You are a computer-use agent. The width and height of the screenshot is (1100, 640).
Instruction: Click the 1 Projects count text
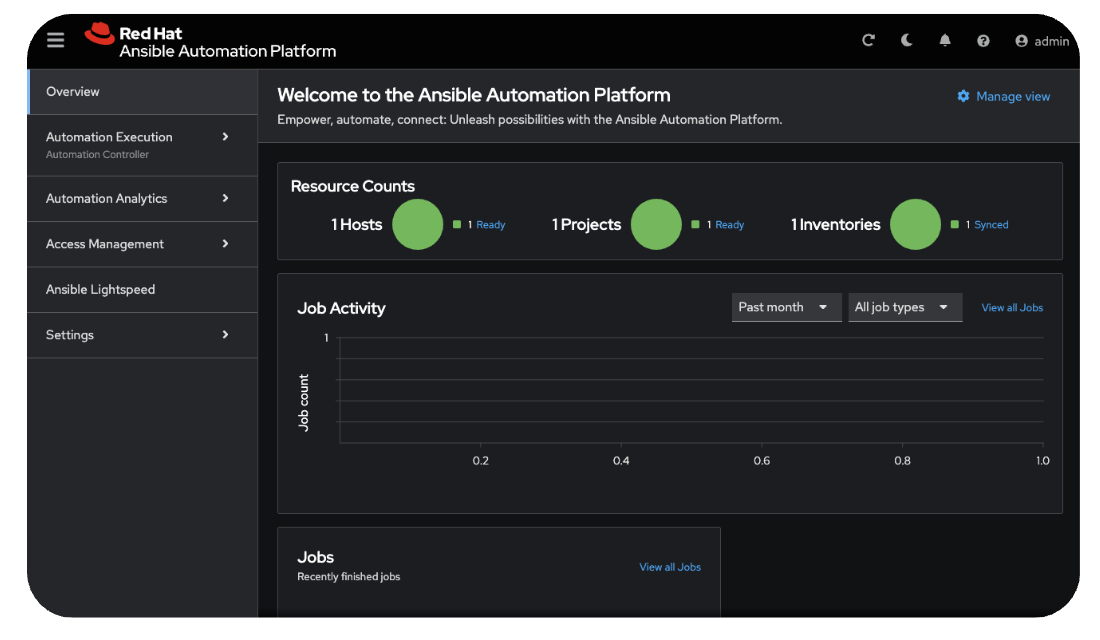[586, 225]
